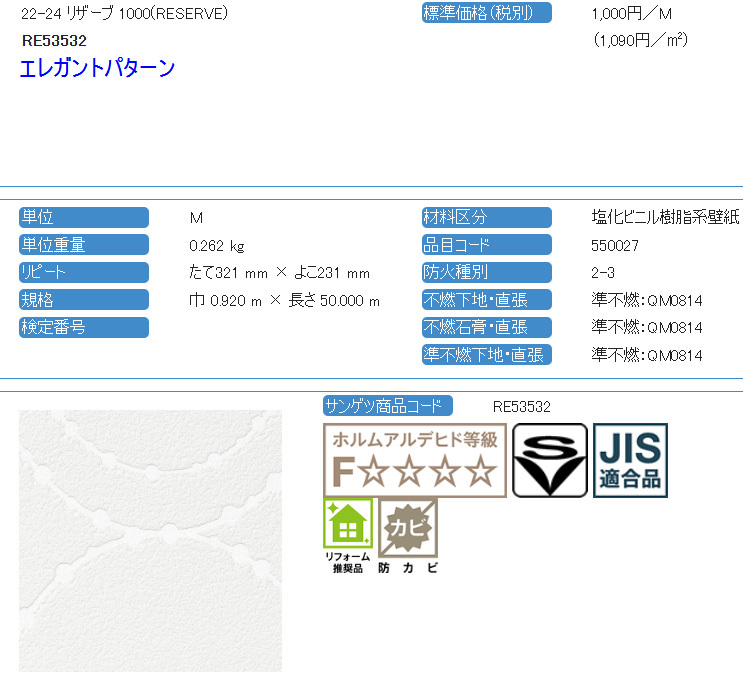This screenshot has width=743, height=674.
Task: Click the fire class value 2-3
Action: (603, 273)
